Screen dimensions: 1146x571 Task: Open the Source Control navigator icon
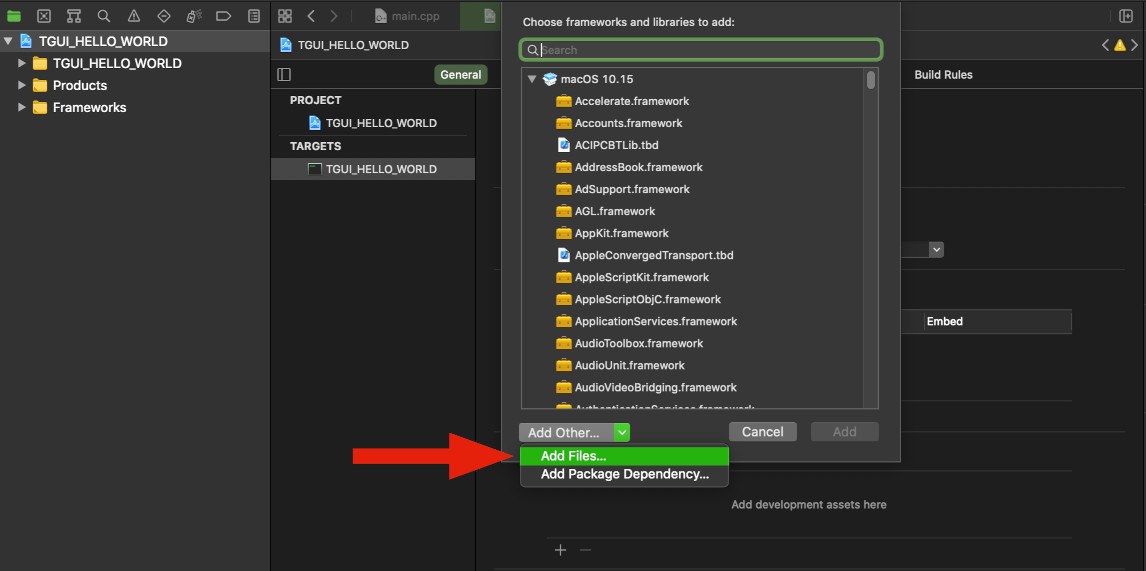(x=44, y=15)
